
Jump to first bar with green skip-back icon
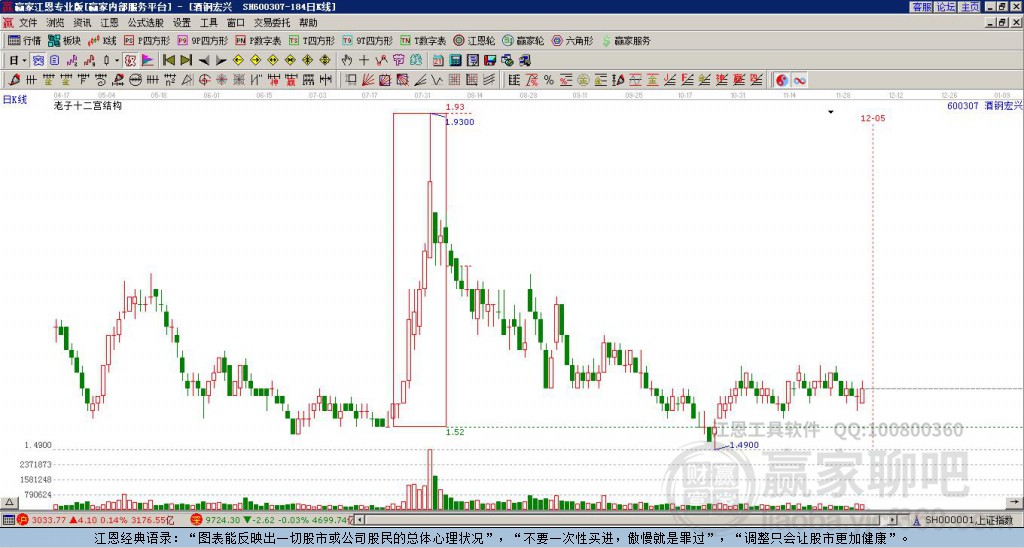tap(168, 61)
